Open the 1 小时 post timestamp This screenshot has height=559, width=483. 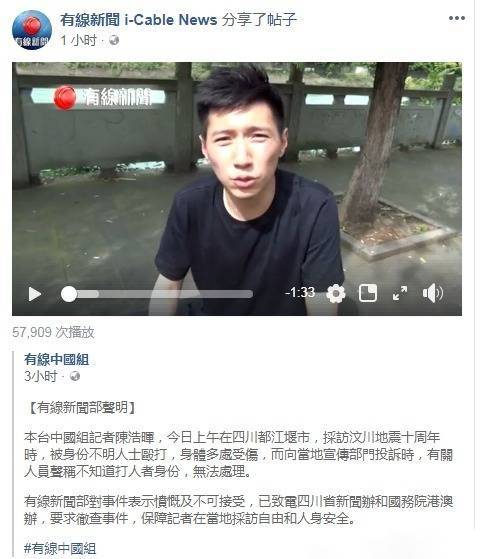coord(78,40)
